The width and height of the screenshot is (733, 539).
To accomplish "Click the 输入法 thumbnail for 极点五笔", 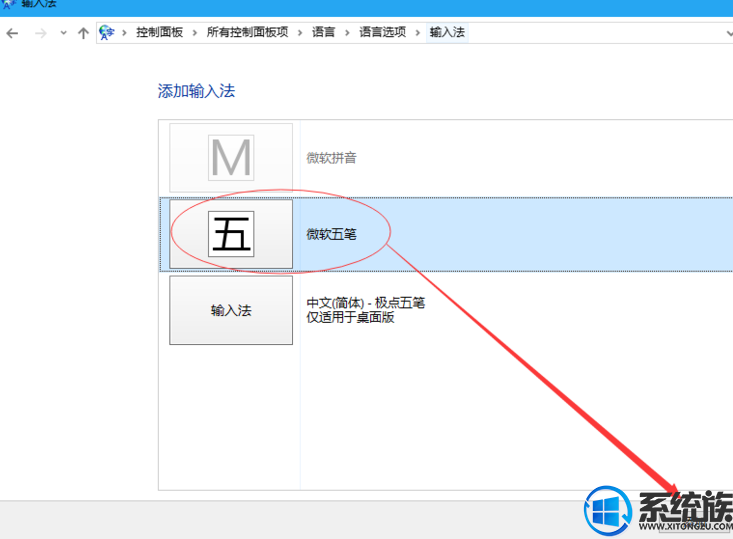I will pyautogui.click(x=231, y=310).
